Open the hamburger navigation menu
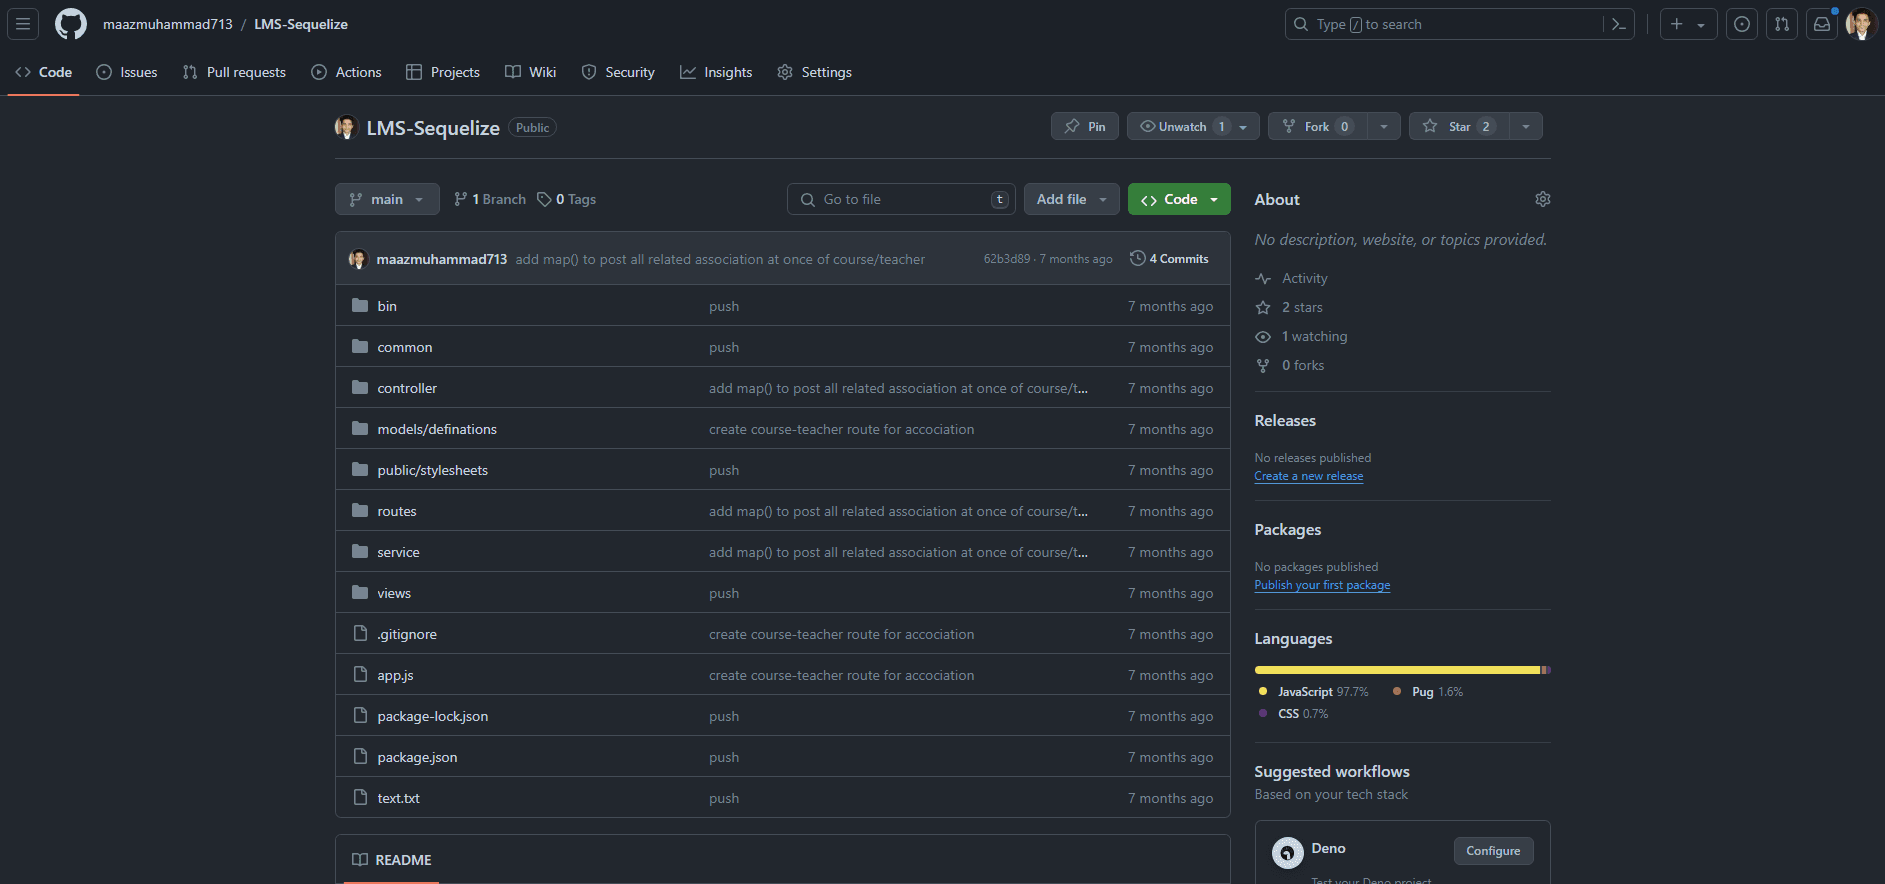The image size is (1885, 884). [23, 24]
